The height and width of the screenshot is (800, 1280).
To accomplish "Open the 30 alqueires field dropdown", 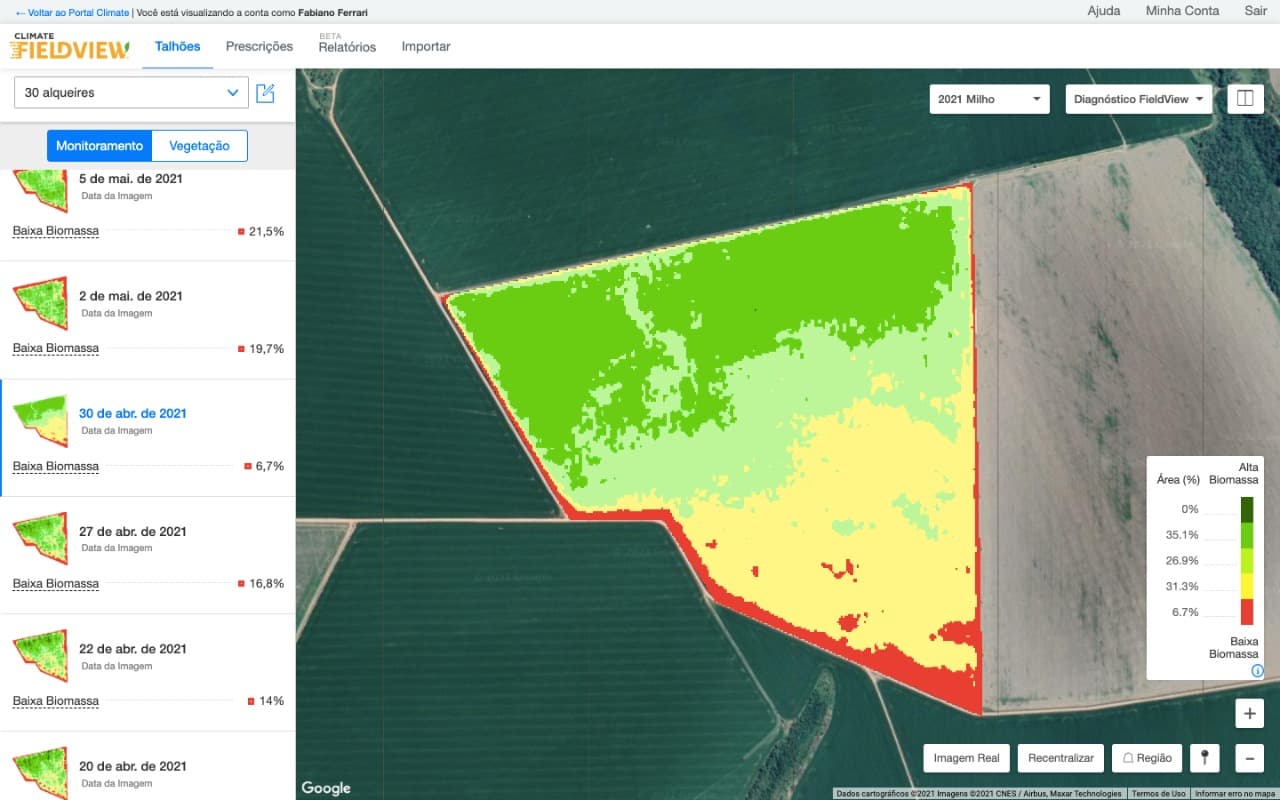I will (130, 92).
